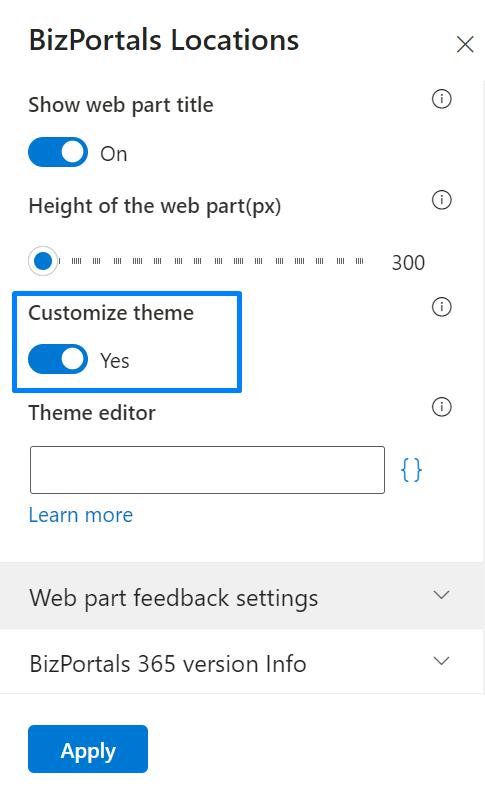Viewport: 485px width, 791px height.
Task: Click the Web part feedback settings heading
Action: click(x=174, y=598)
